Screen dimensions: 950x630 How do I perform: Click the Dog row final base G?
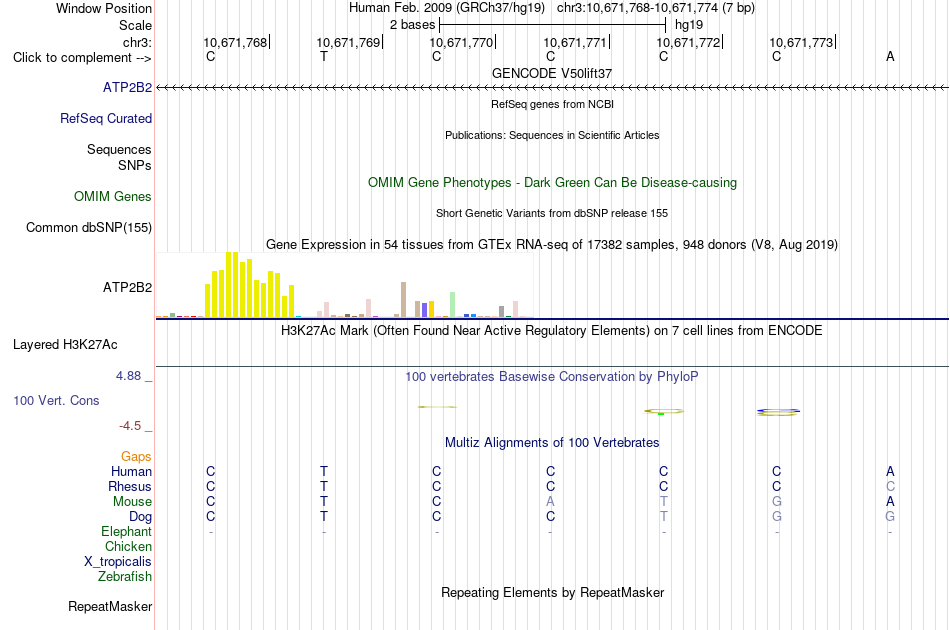point(890,517)
